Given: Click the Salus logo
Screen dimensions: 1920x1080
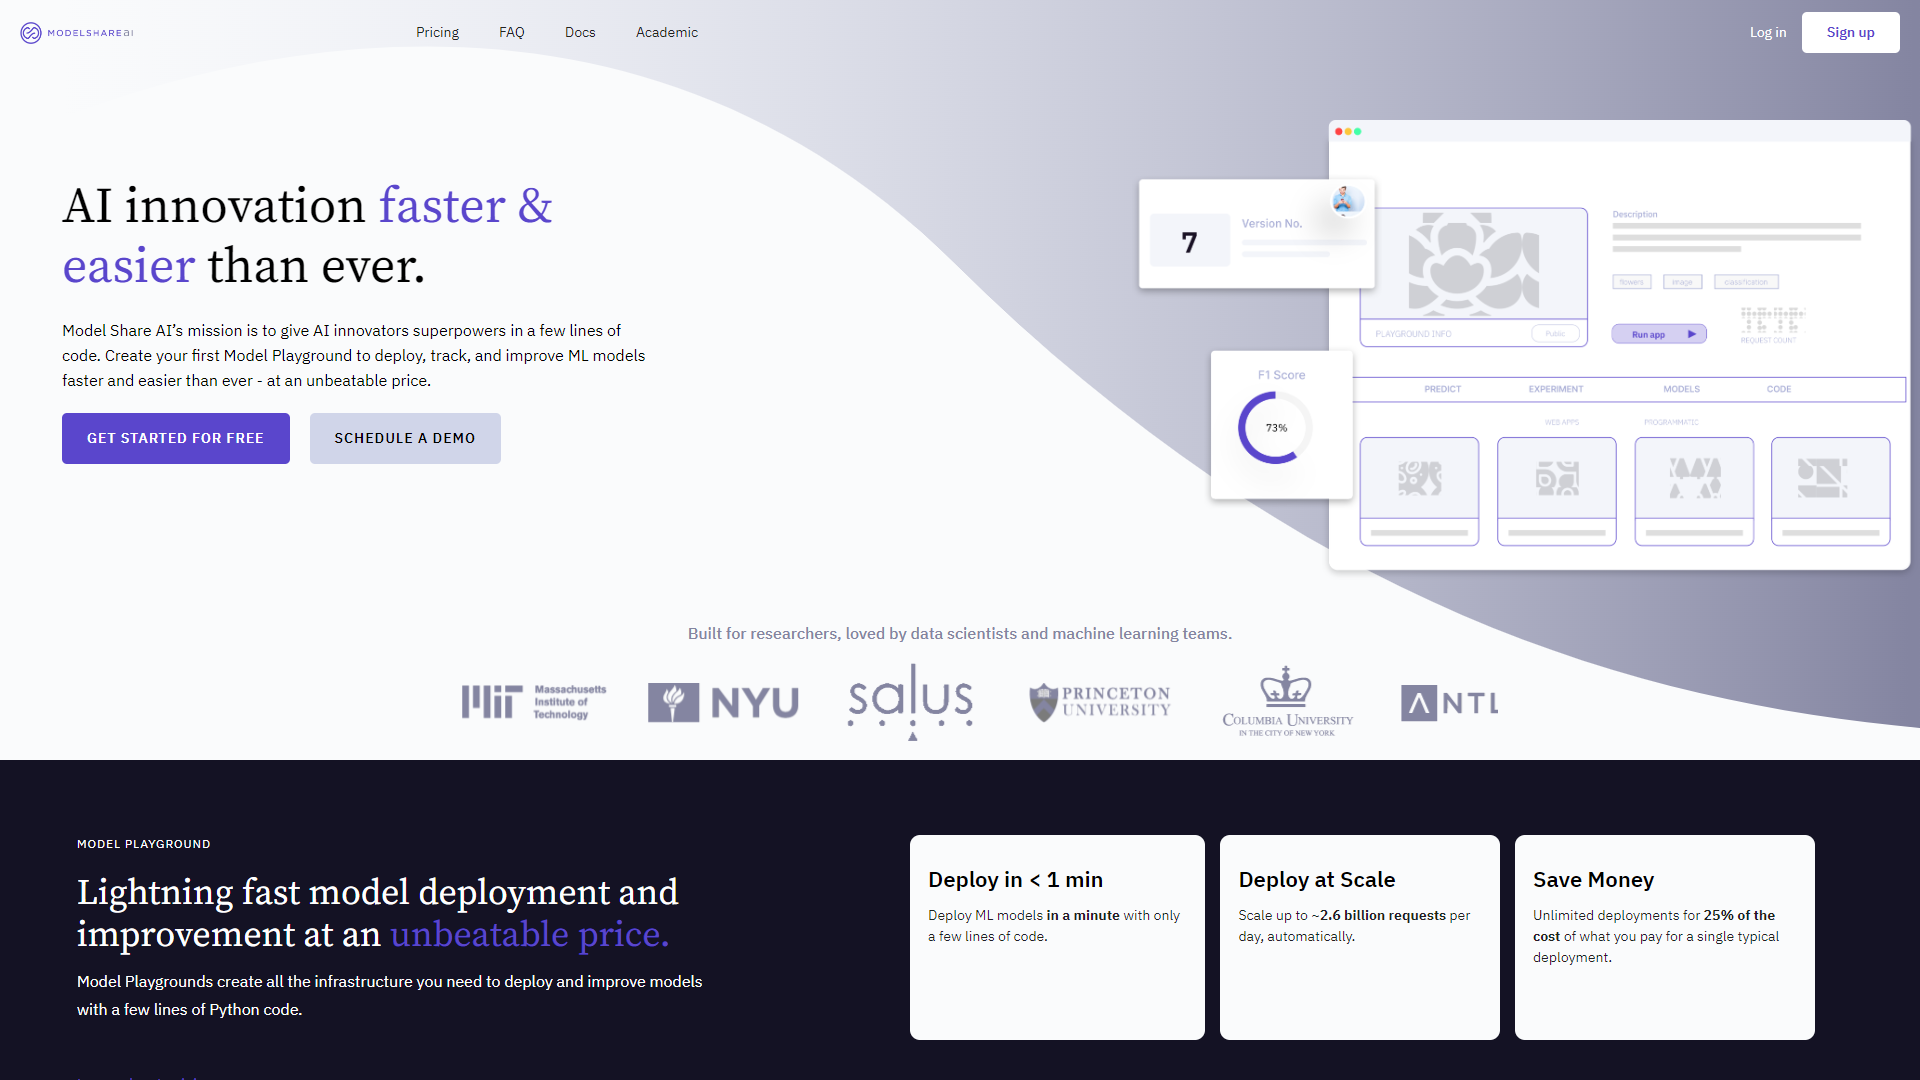Looking at the screenshot, I should pos(910,700).
